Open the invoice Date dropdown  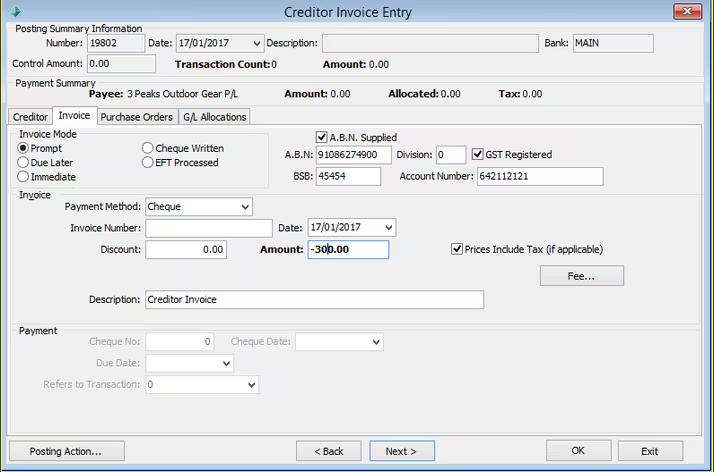point(388,228)
